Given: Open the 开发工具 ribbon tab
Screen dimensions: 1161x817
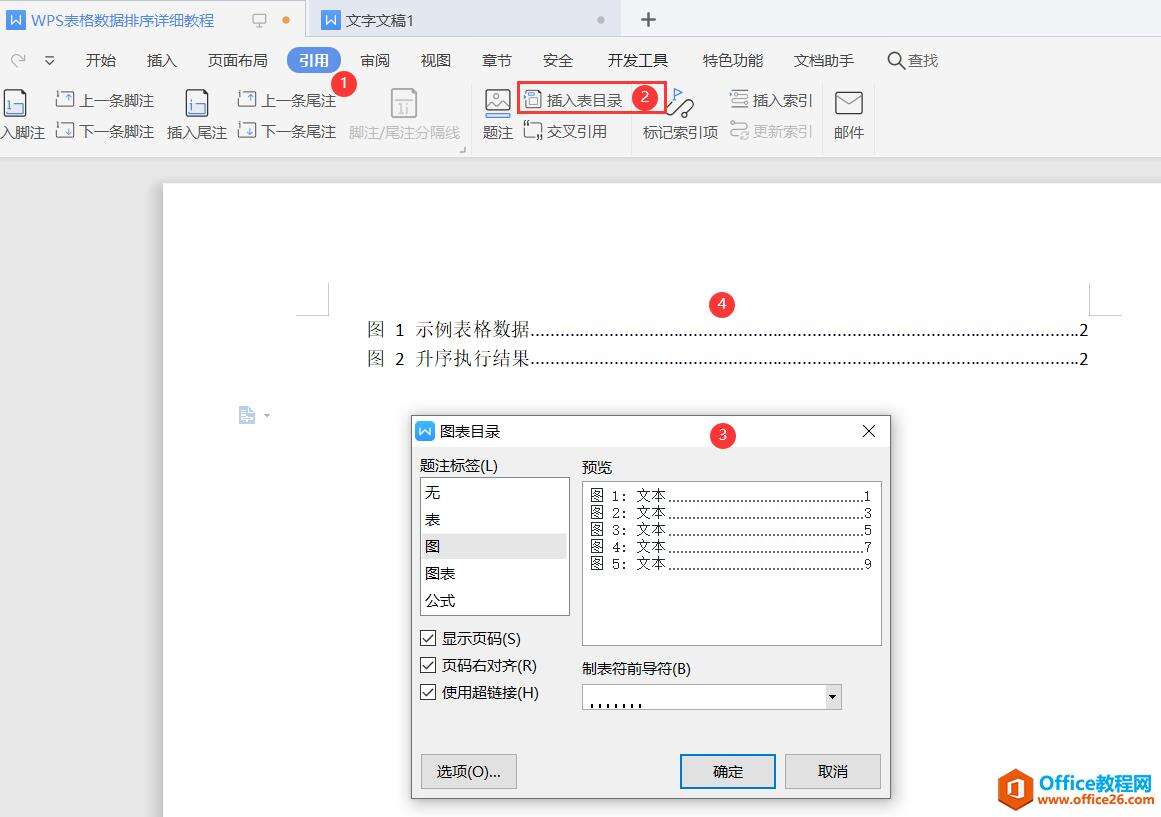Looking at the screenshot, I should pos(638,60).
